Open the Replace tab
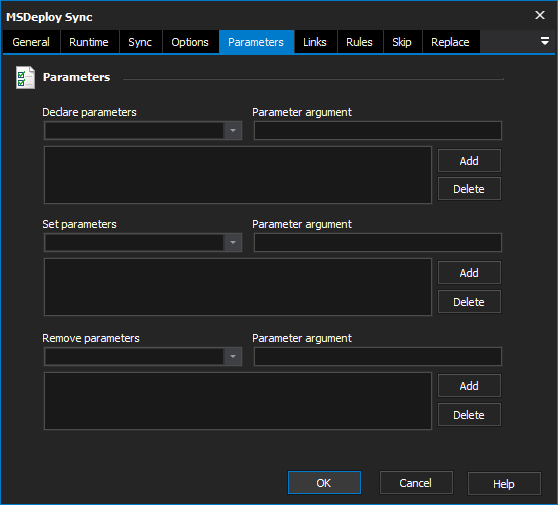The width and height of the screenshot is (558, 505). 451,42
